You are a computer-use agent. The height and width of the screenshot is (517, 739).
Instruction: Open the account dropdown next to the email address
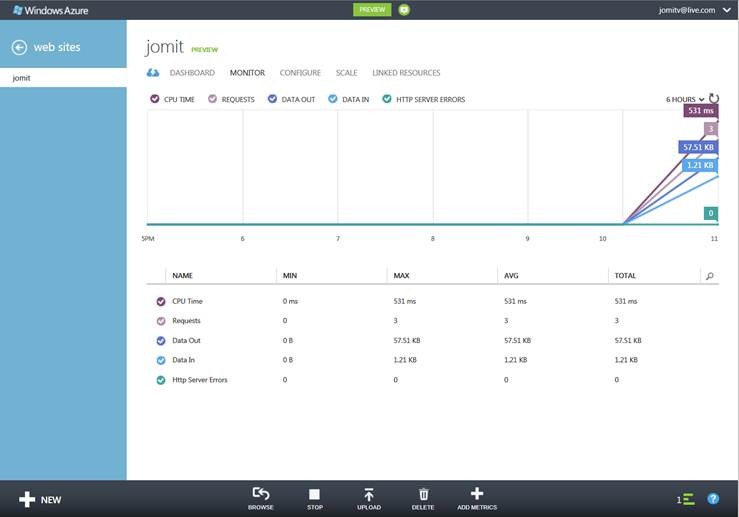coord(726,10)
